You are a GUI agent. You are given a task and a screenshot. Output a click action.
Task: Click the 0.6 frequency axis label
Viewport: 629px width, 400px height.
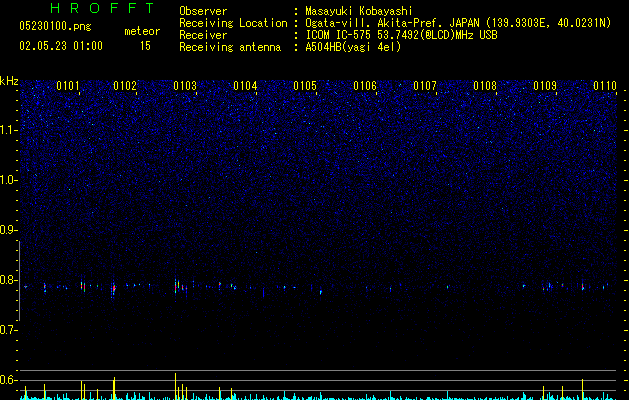coord(7,380)
